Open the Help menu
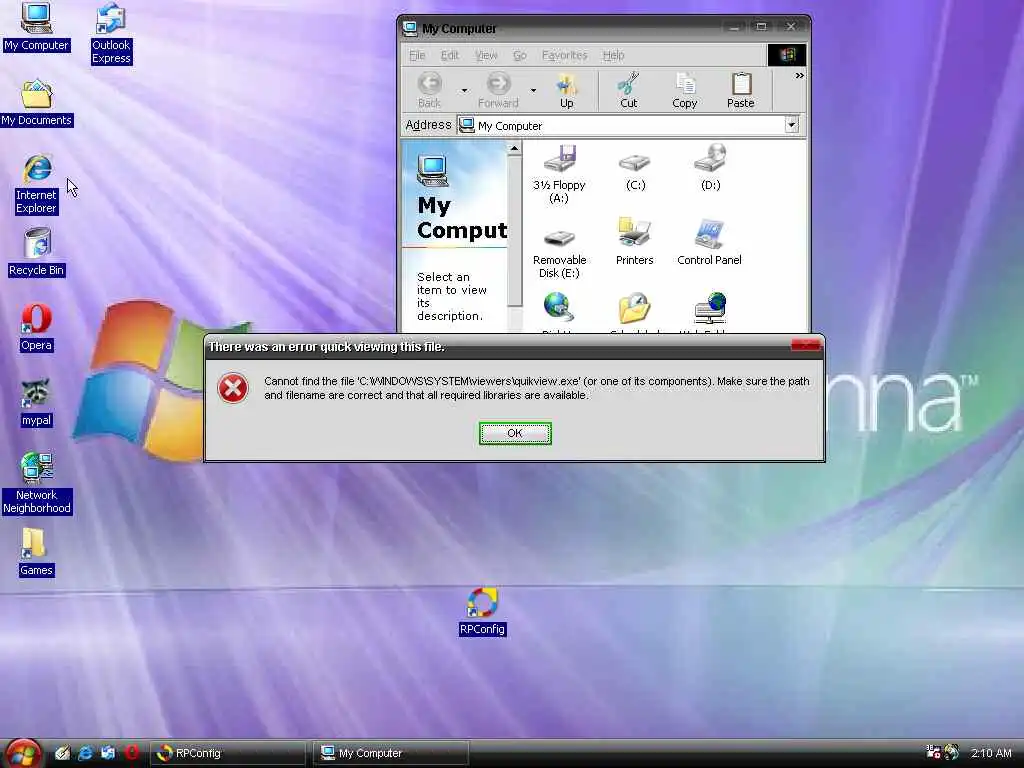This screenshot has height=768, width=1024. click(x=613, y=56)
